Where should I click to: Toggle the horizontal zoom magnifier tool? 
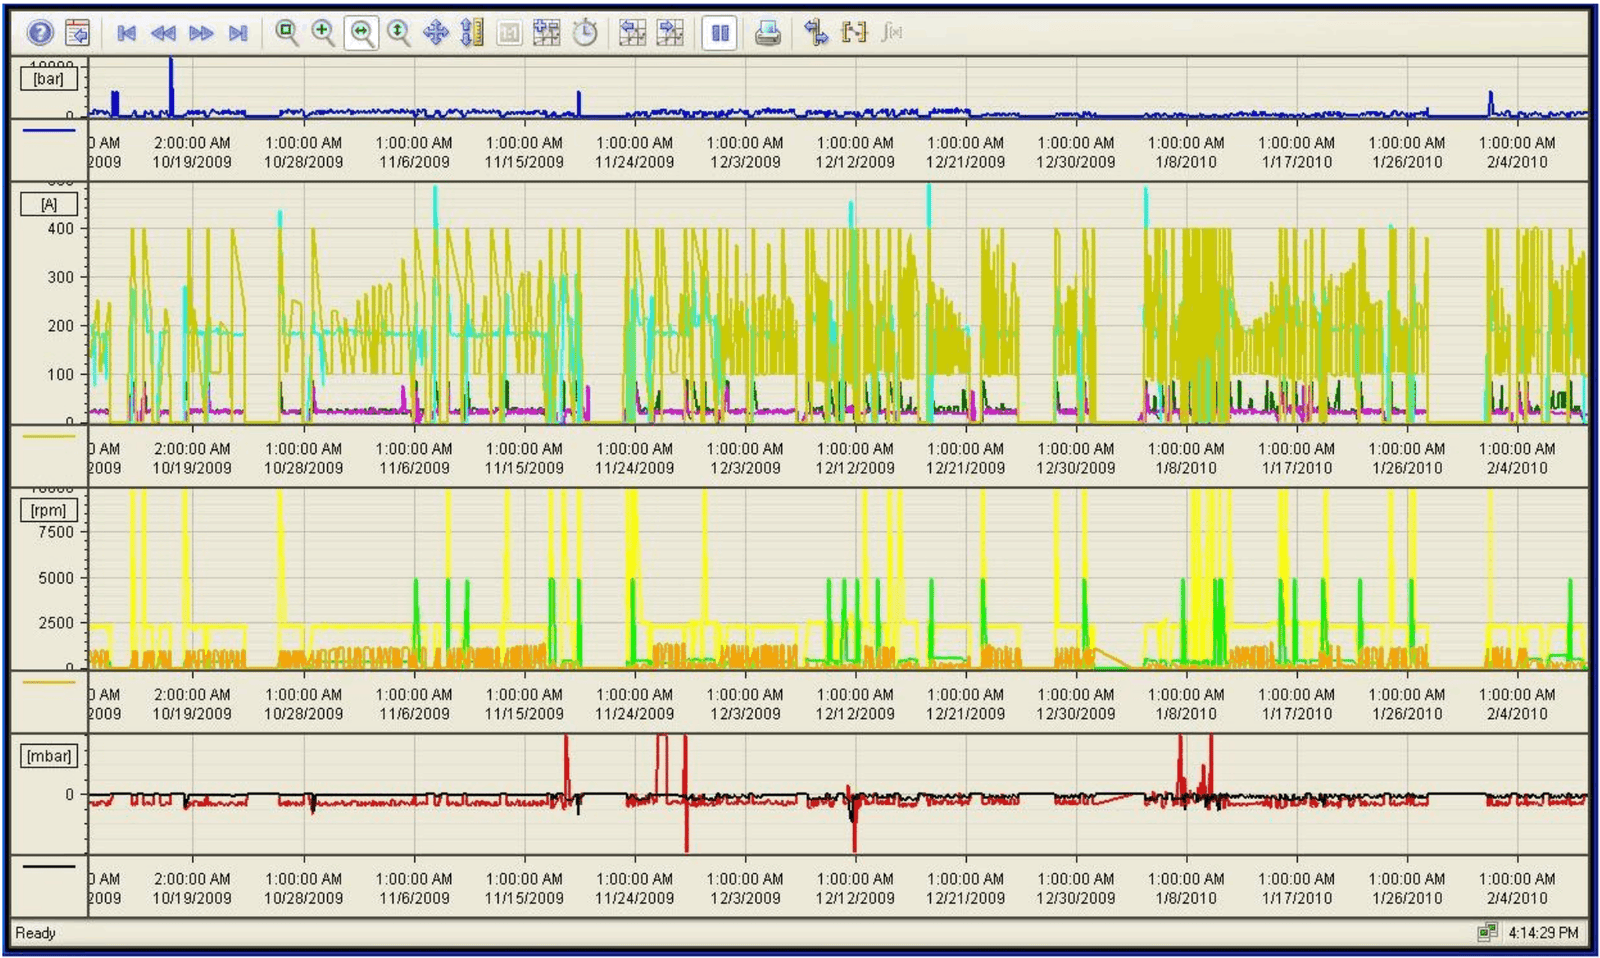pyautogui.click(x=361, y=33)
